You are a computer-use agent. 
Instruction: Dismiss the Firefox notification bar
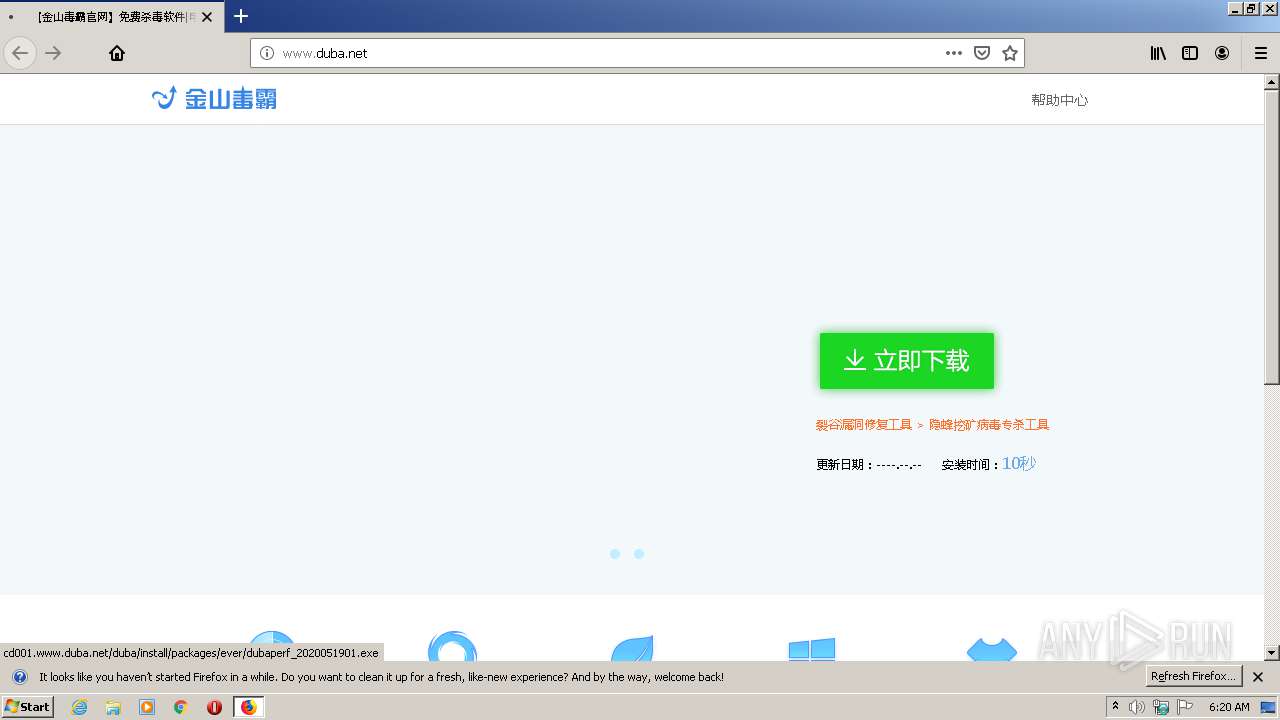[1258, 677]
